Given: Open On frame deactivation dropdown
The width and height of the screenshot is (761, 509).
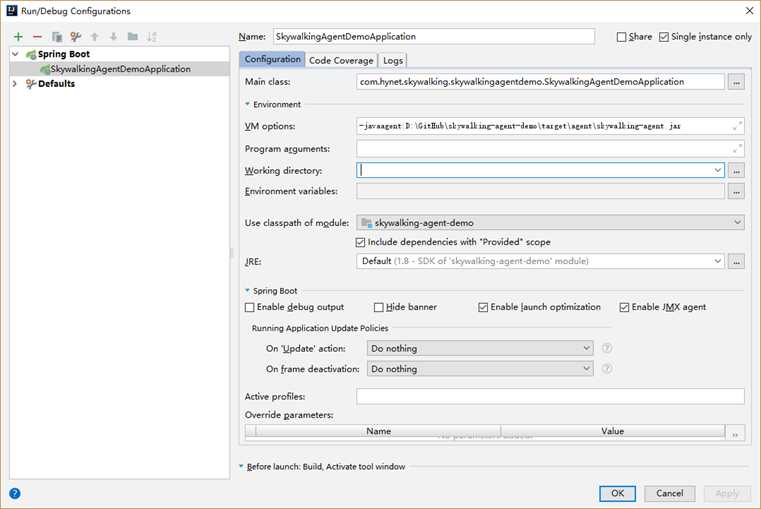Looking at the screenshot, I should 586,369.
